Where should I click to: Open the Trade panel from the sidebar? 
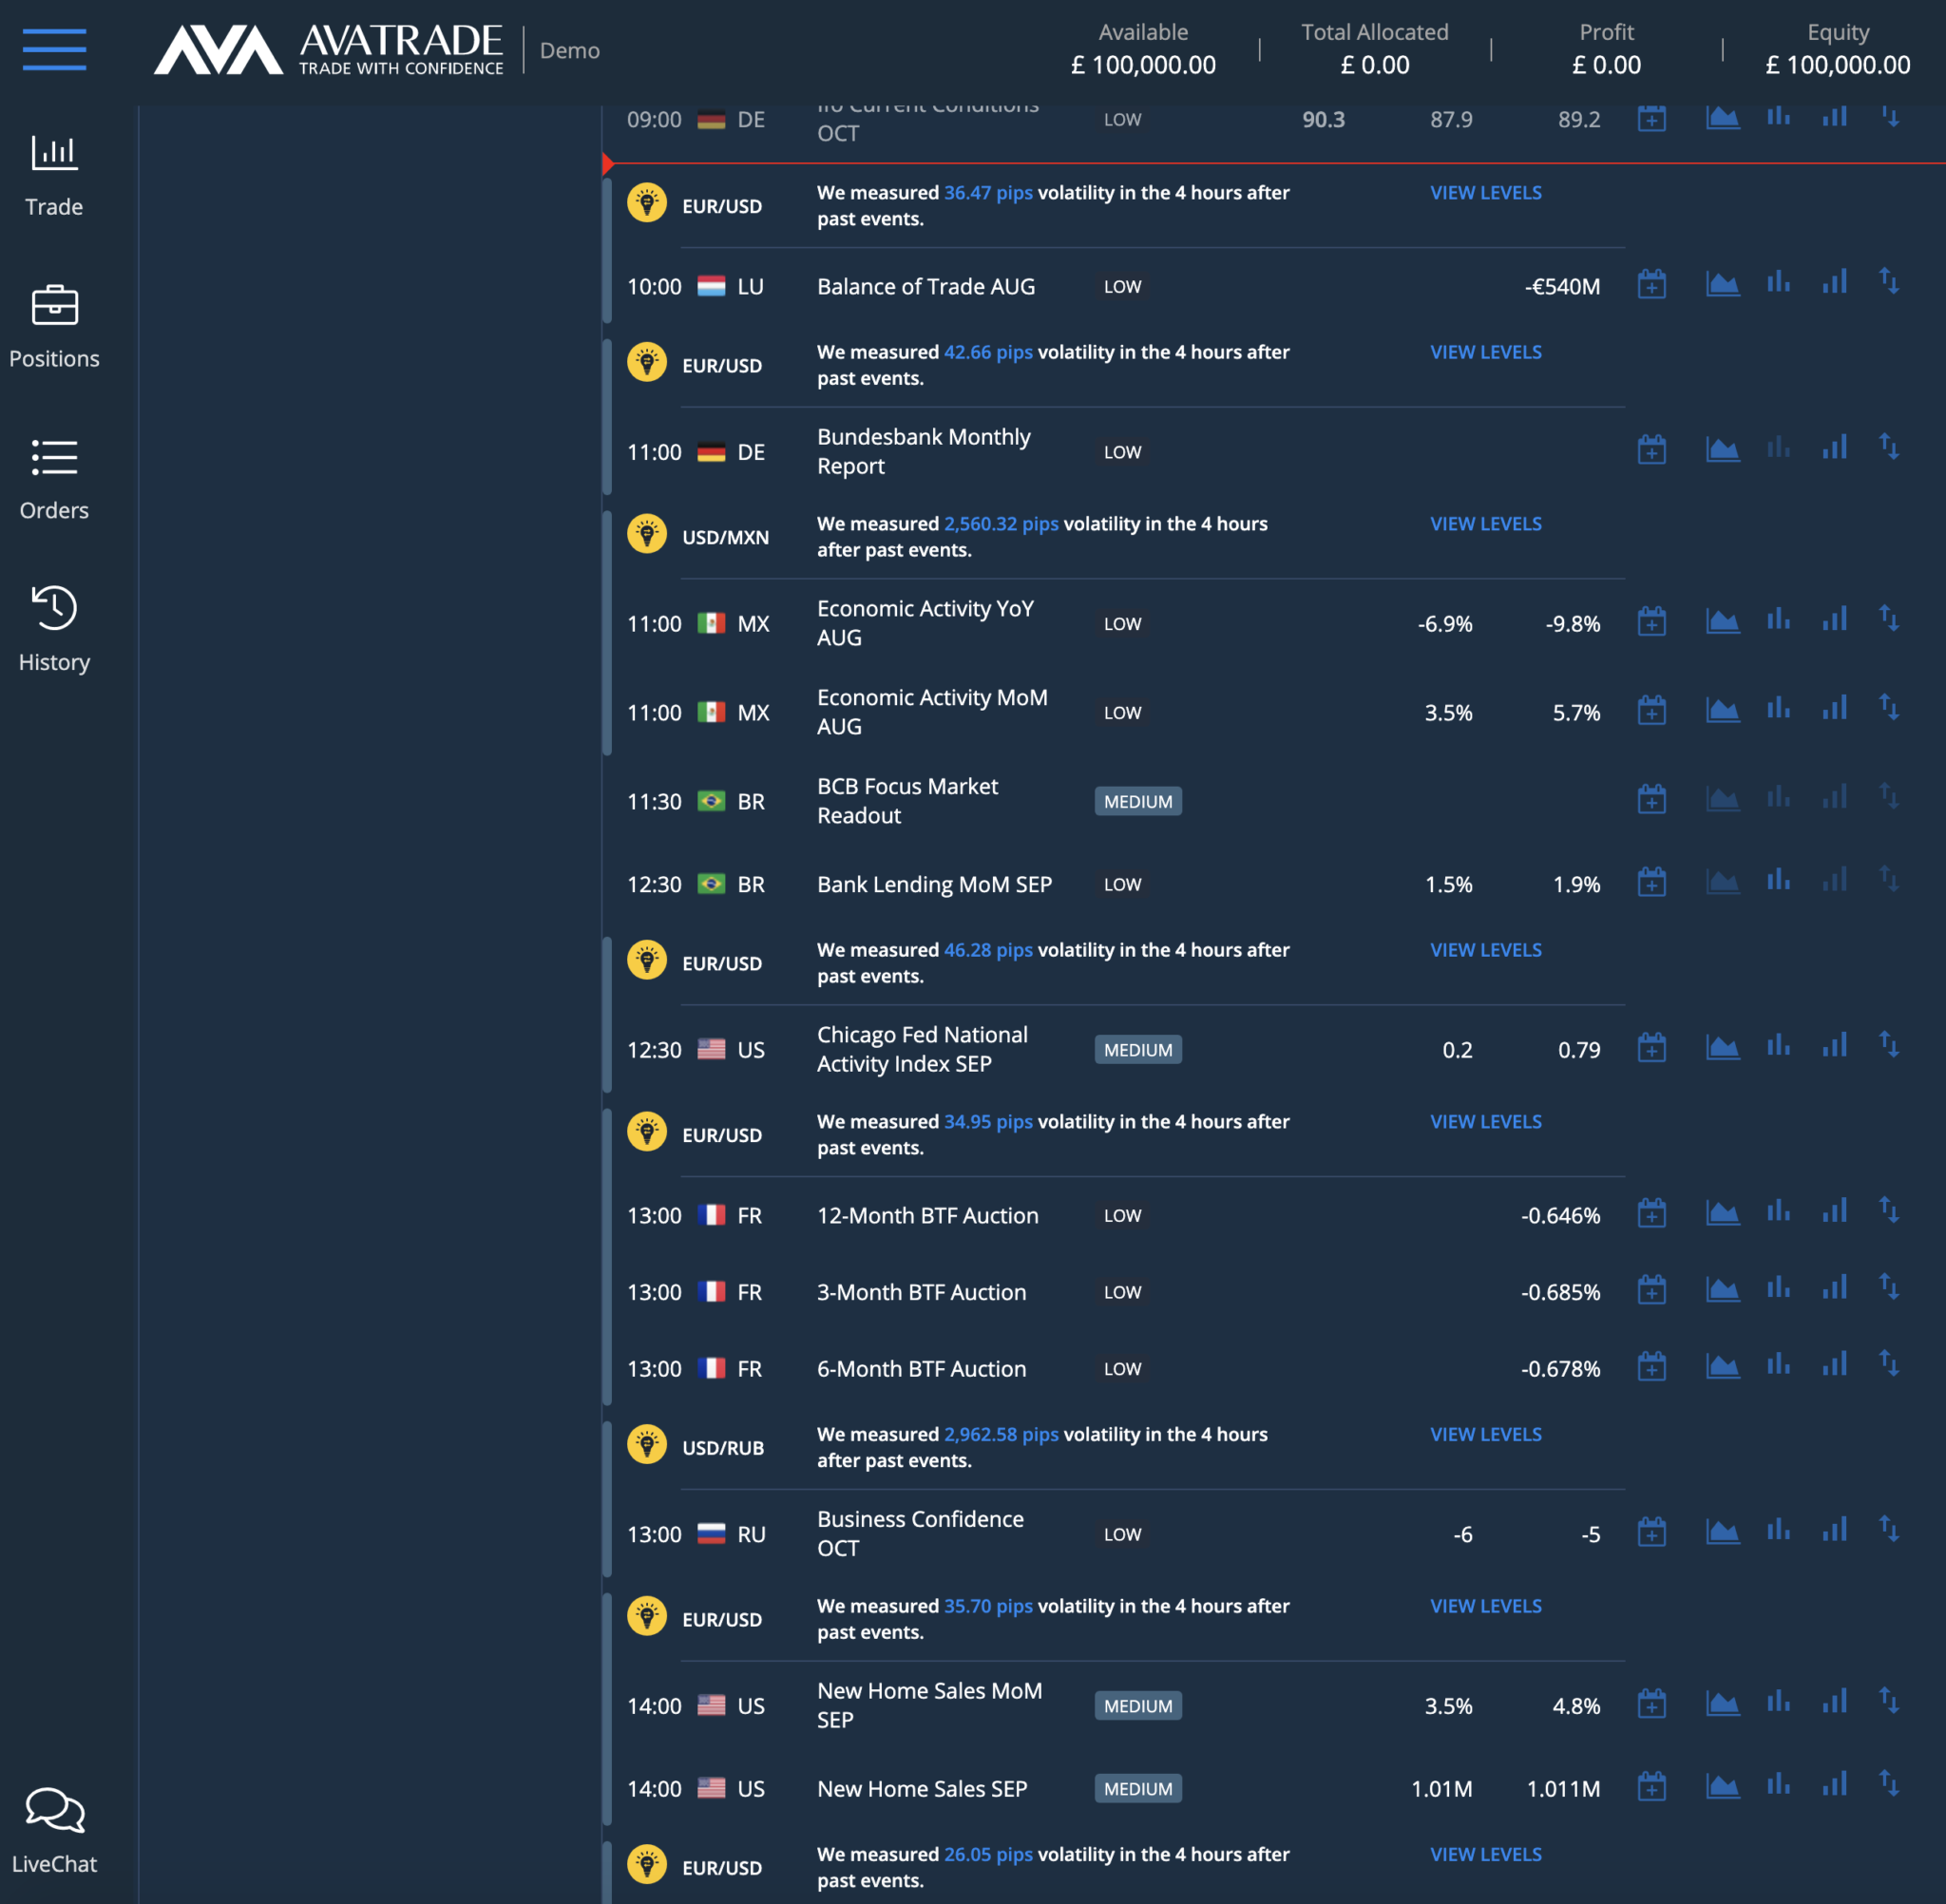pyautogui.click(x=54, y=175)
